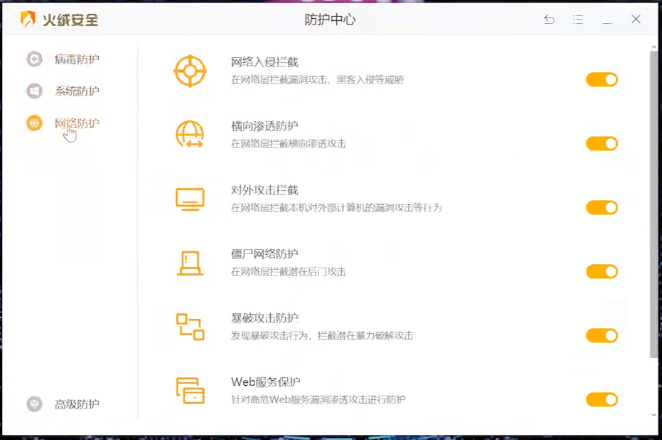Click the 系统防护 sidebar icon

pyautogui.click(x=34, y=91)
